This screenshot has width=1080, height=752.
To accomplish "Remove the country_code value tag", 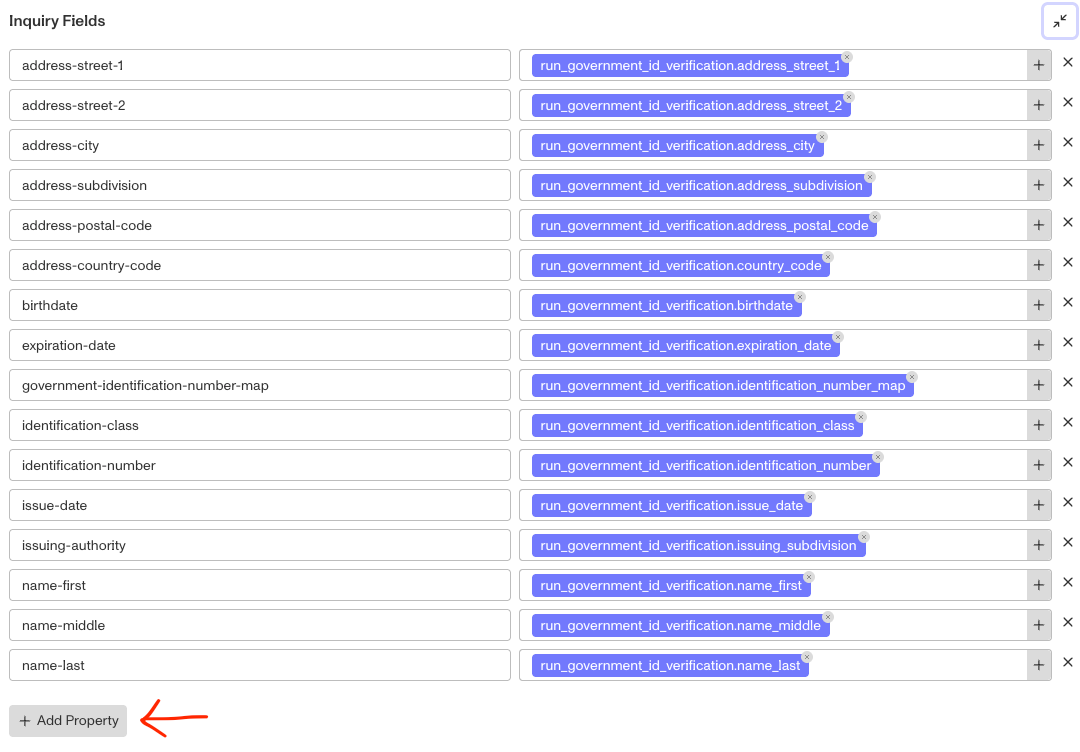I will click(828, 257).
